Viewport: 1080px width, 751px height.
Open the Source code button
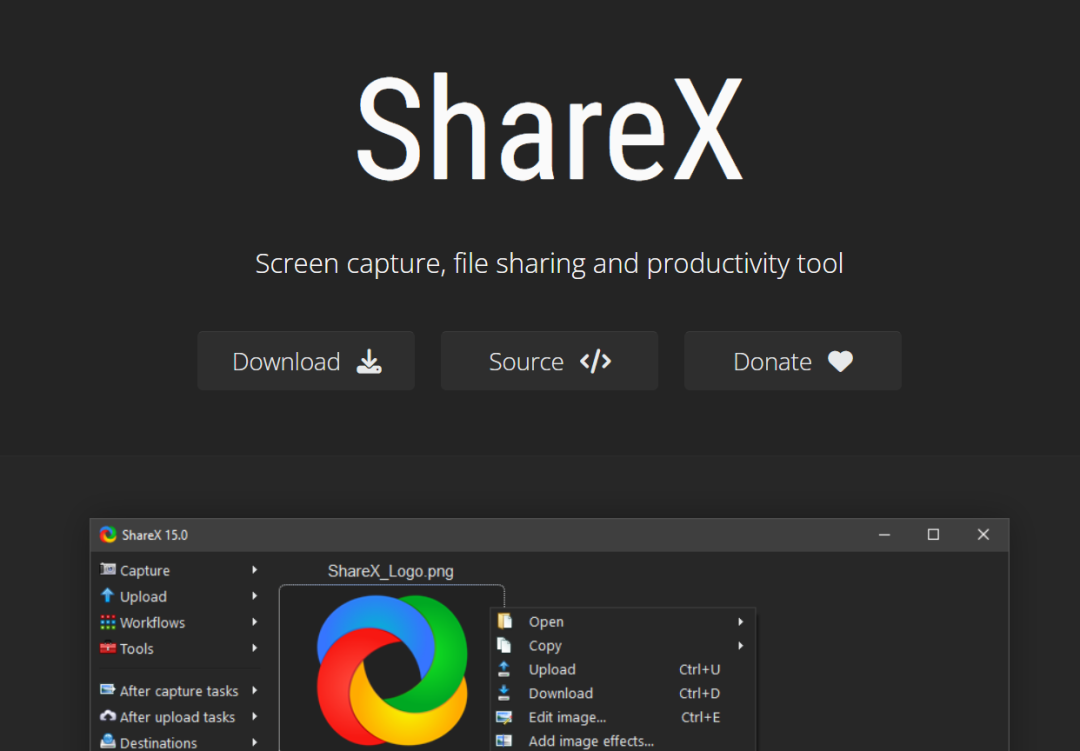(x=550, y=361)
